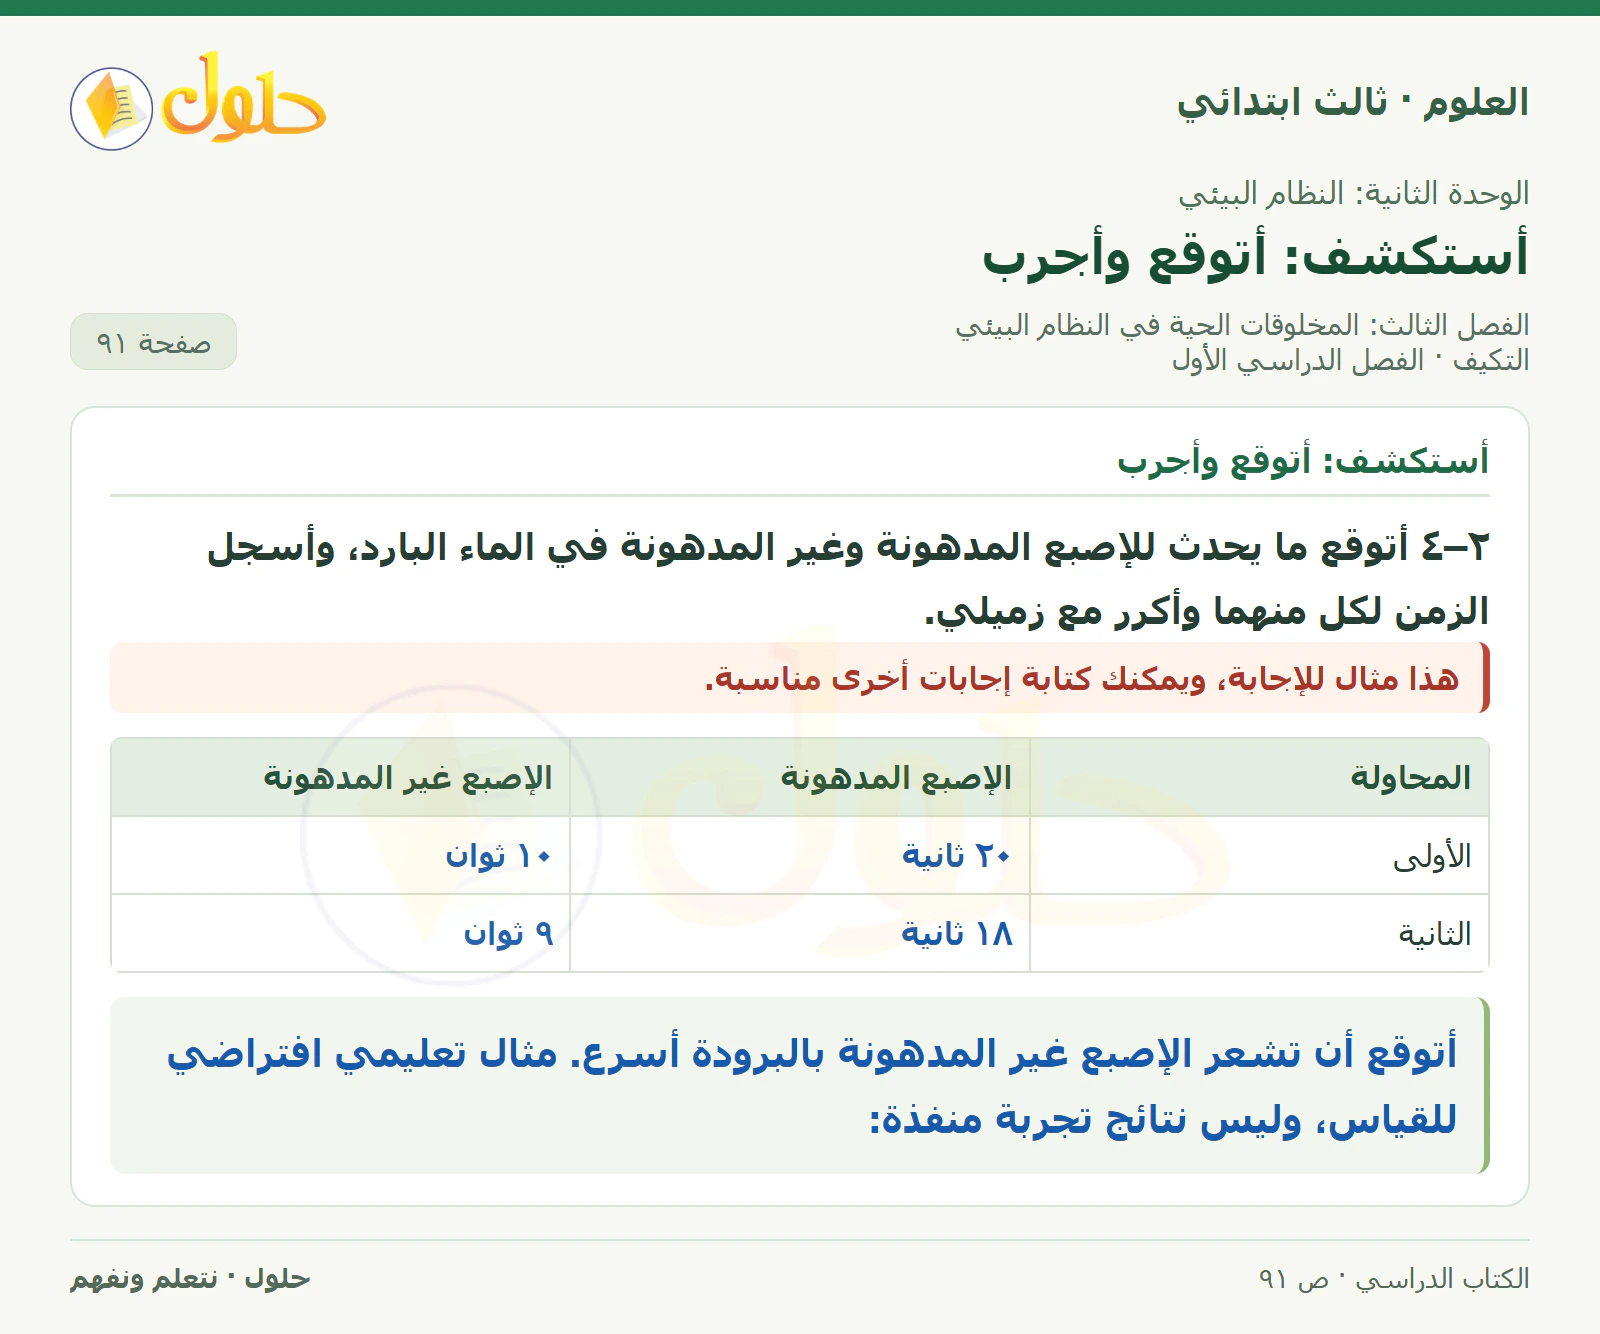1600x1334 pixels.
Task: Click the footer text الكتاب الدراسي · ص ٩١
Action: click(x=1393, y=1279)
